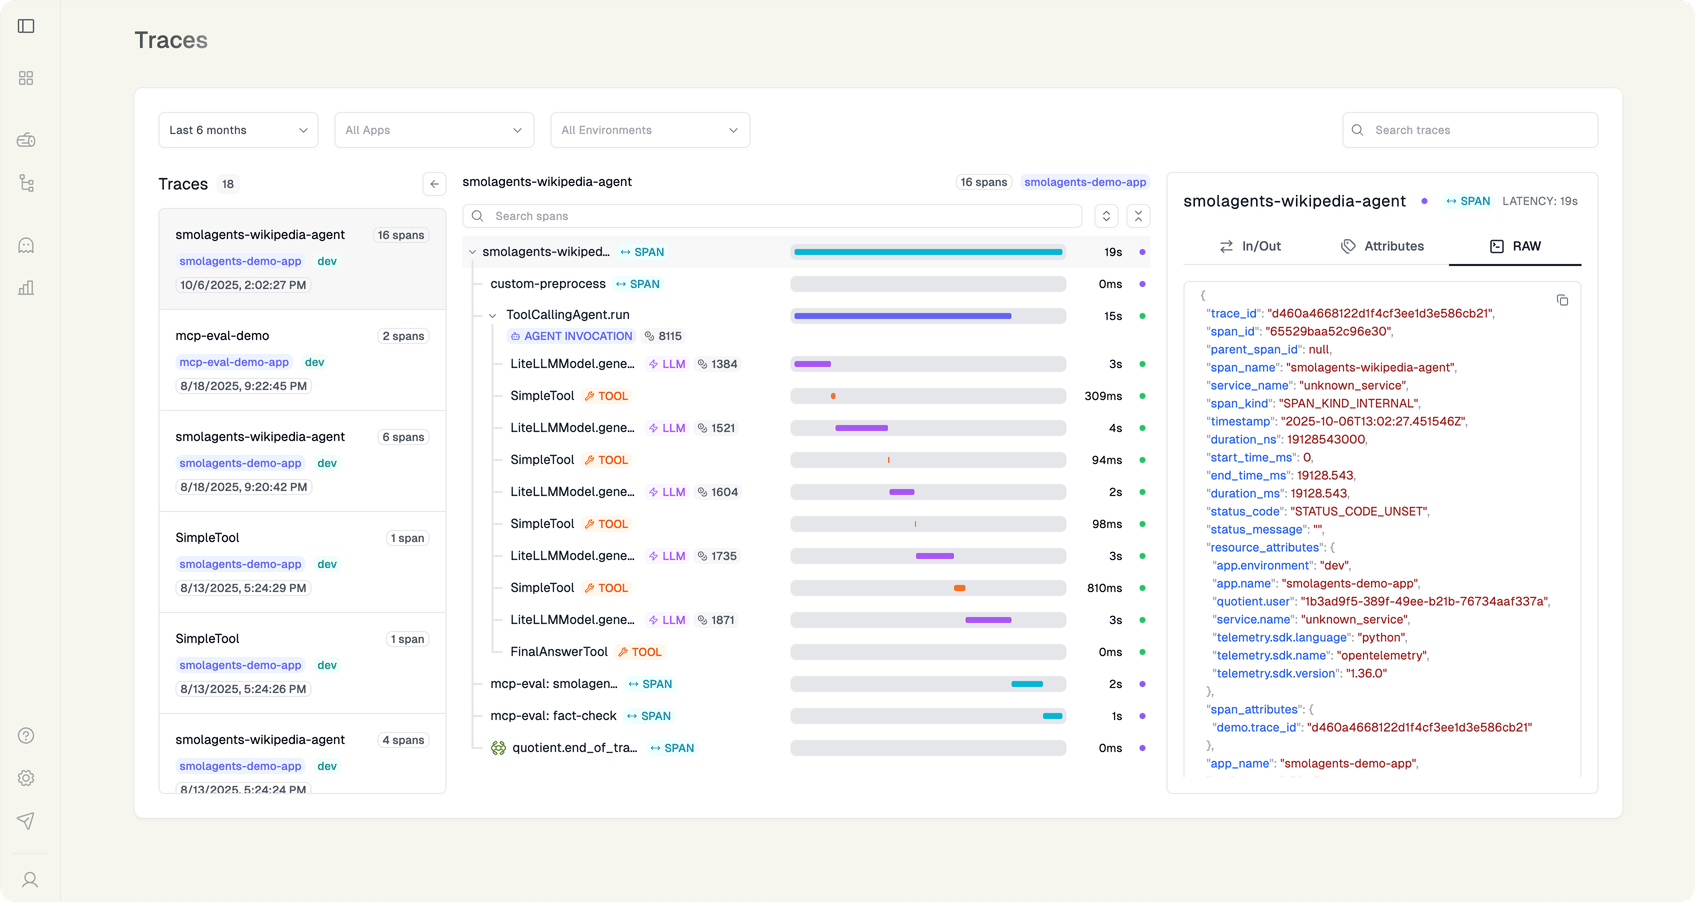Viewport: 1695px width, 902px height.
Task: Click the send paper-plane icon in sidebar
Action: pos(26,821)
